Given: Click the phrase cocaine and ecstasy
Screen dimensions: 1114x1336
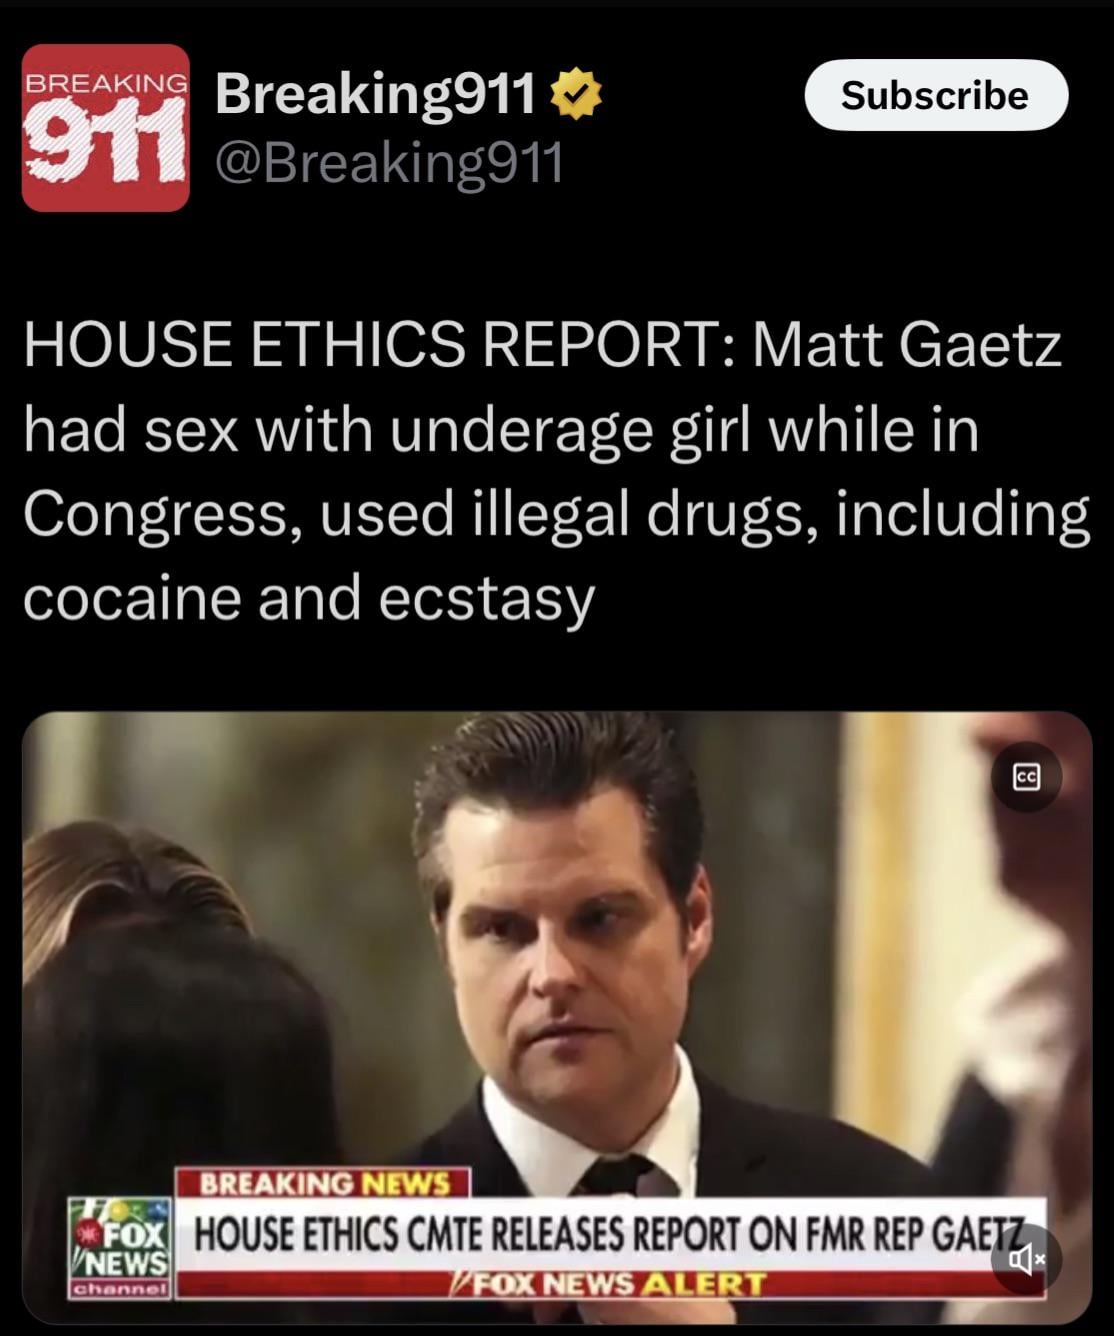Looking at the screenshot, I should pyautogui.click(x=308, y=600).
